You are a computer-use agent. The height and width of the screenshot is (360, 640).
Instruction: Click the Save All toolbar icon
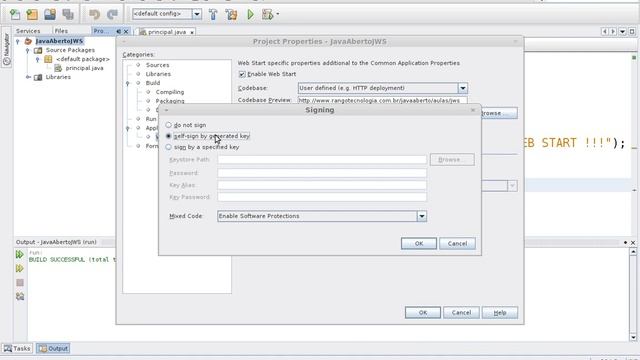68,14
